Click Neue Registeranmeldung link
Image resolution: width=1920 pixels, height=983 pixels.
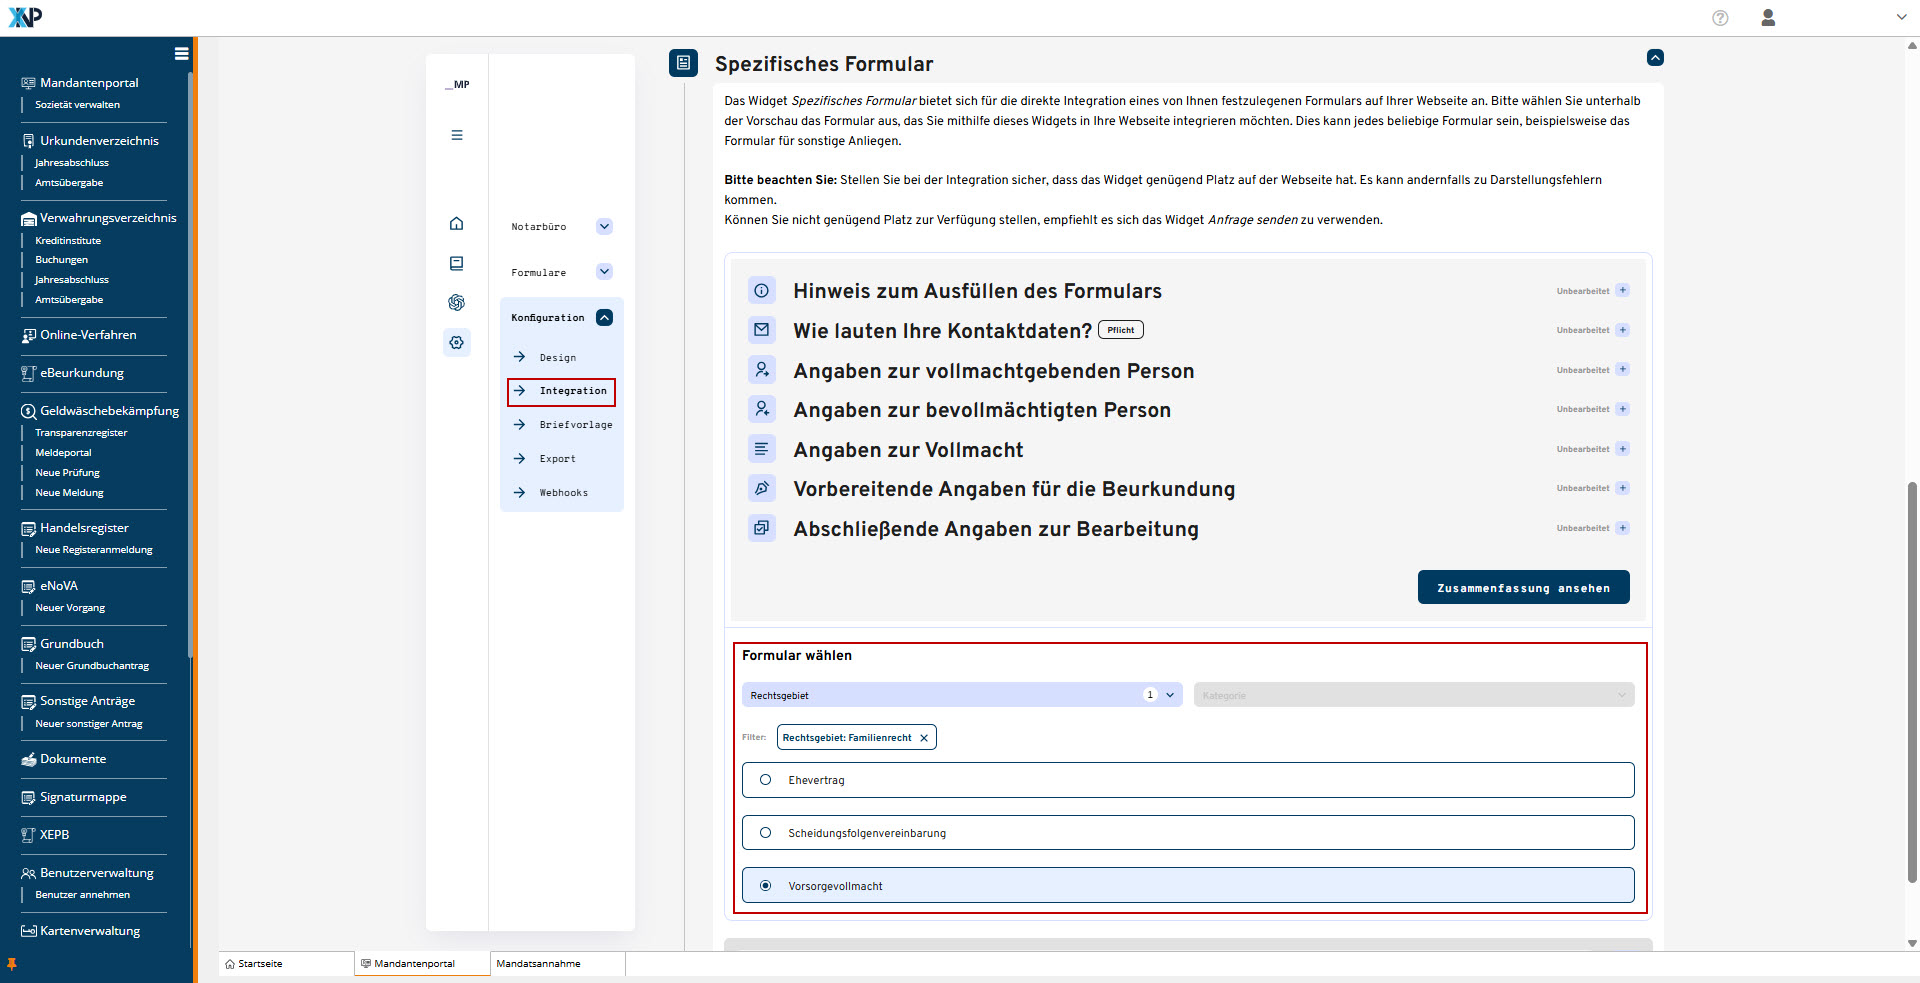point(94,550)
